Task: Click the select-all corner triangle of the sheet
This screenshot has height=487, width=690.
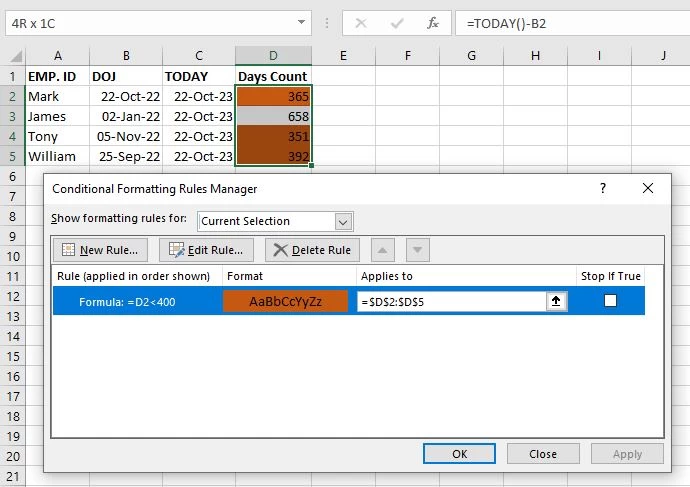Action: (x=16, y=56)
